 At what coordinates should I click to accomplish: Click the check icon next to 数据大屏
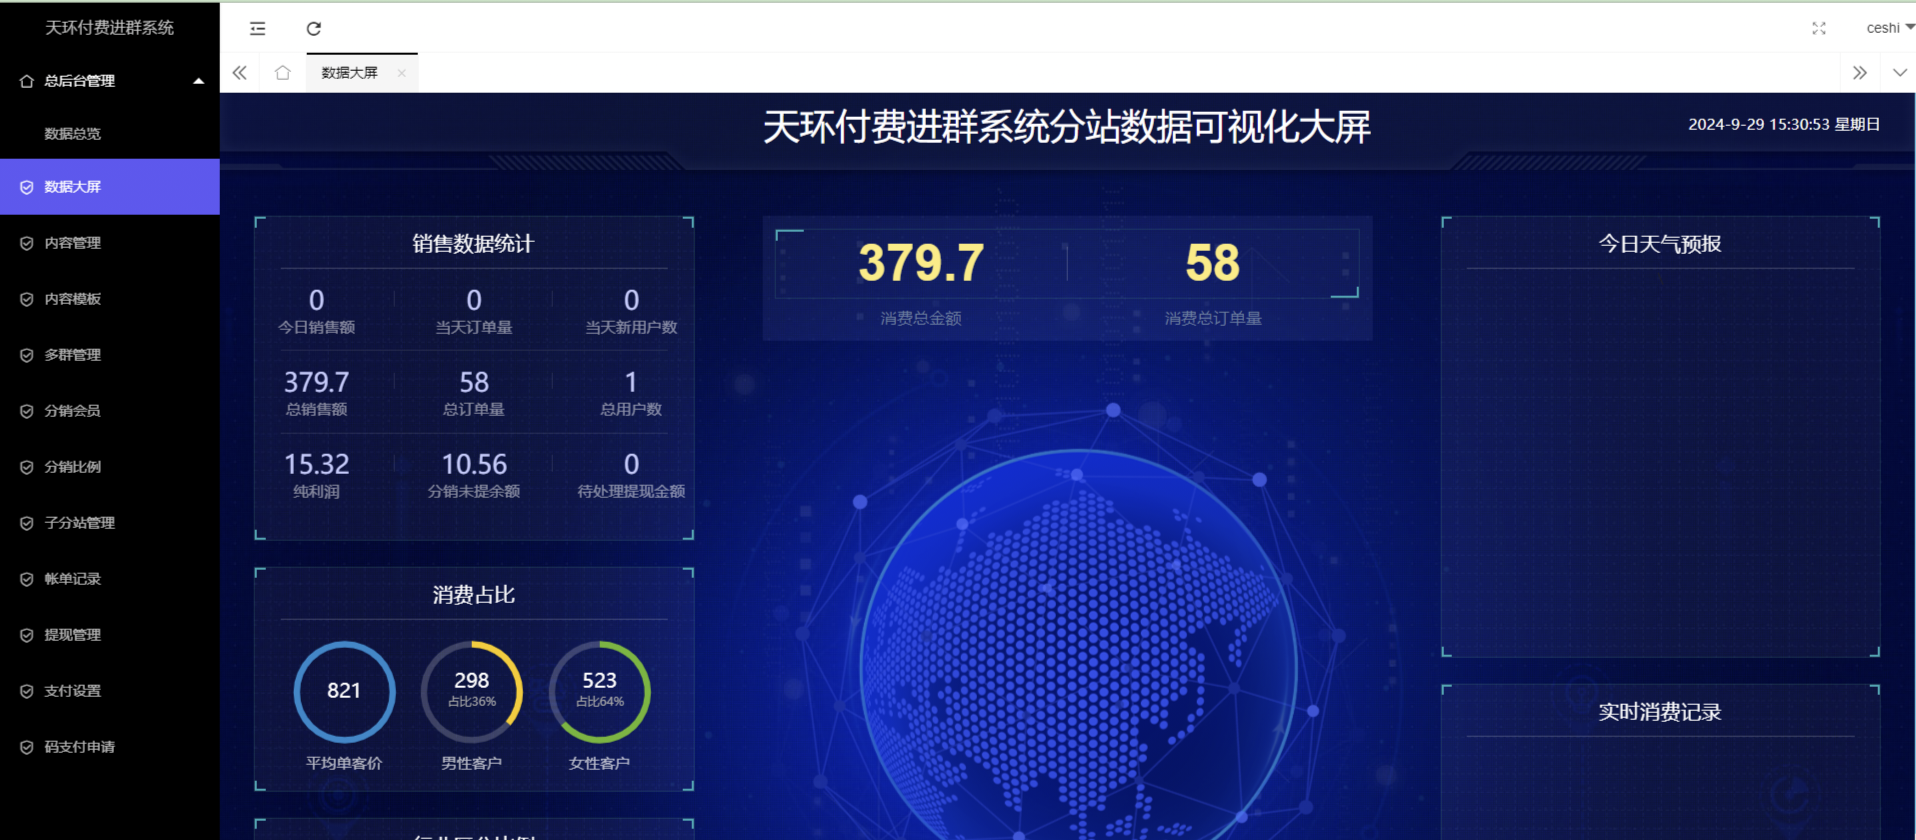(x=27, y=187)
